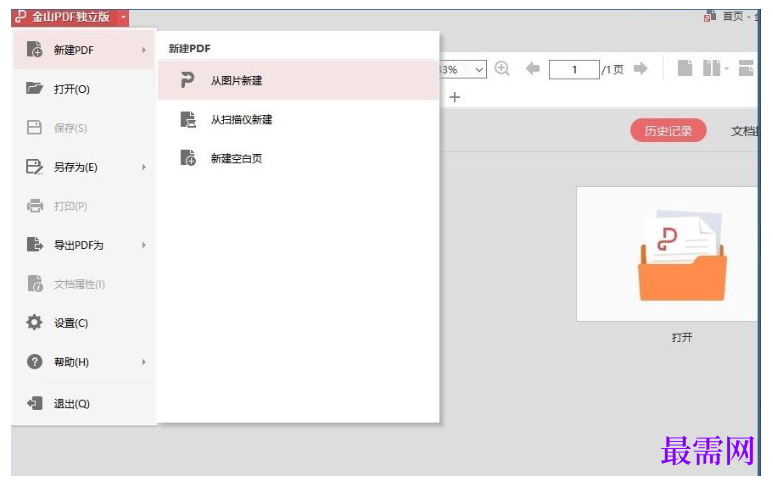Select single page view icon
This screenshot has width=773, height=482.
tap(685, 68)
